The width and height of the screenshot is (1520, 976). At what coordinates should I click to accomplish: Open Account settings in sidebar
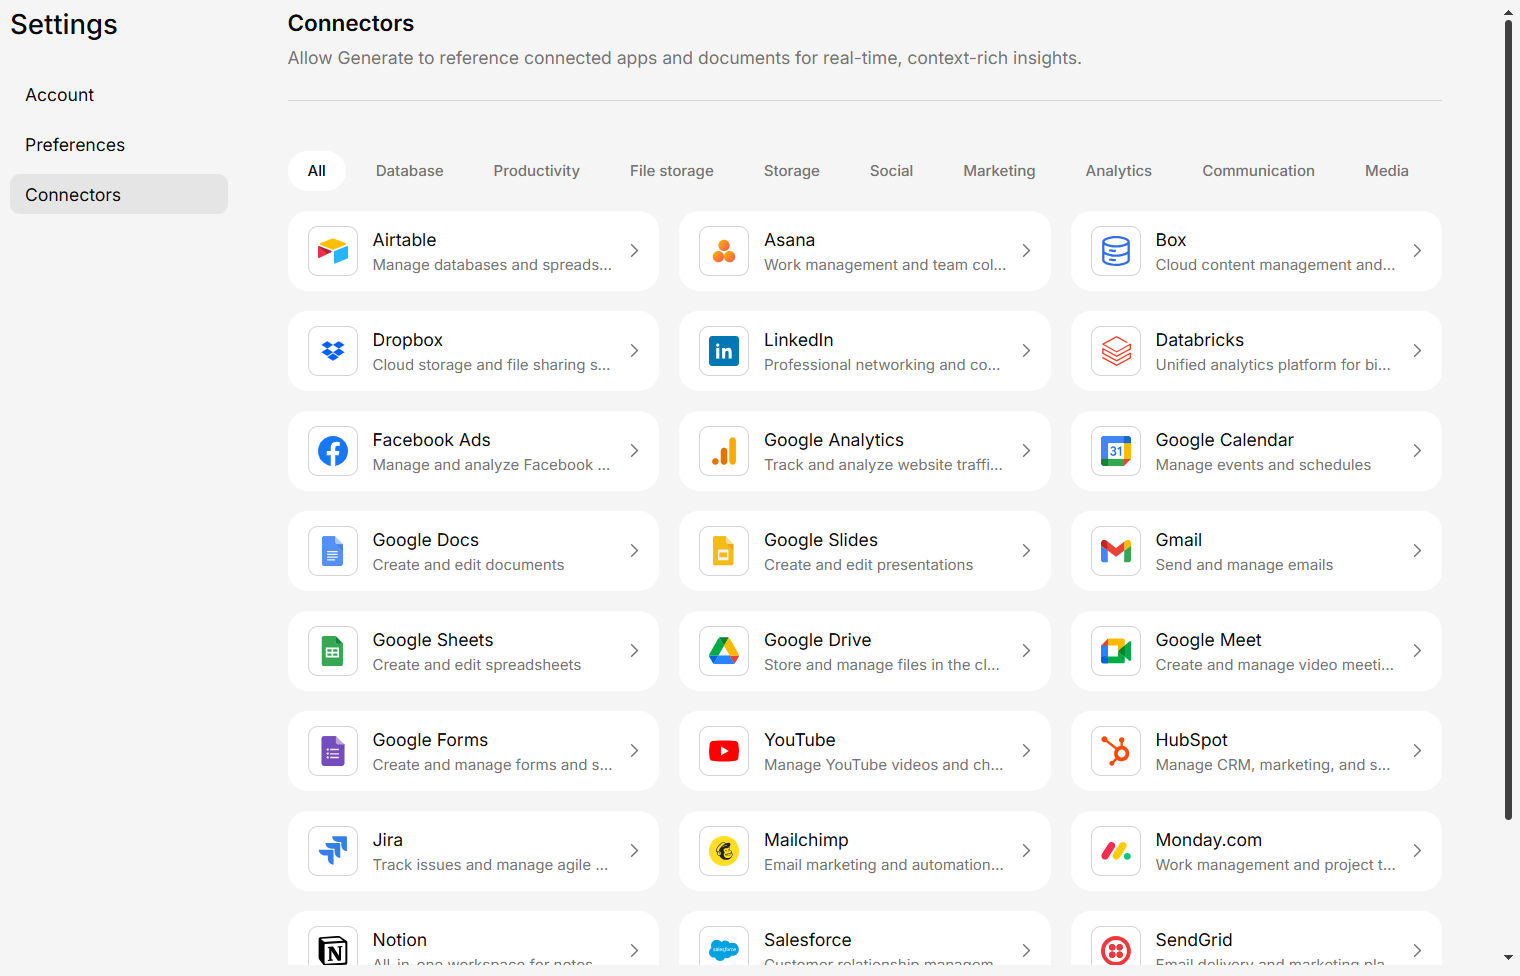tap(60, 95)
